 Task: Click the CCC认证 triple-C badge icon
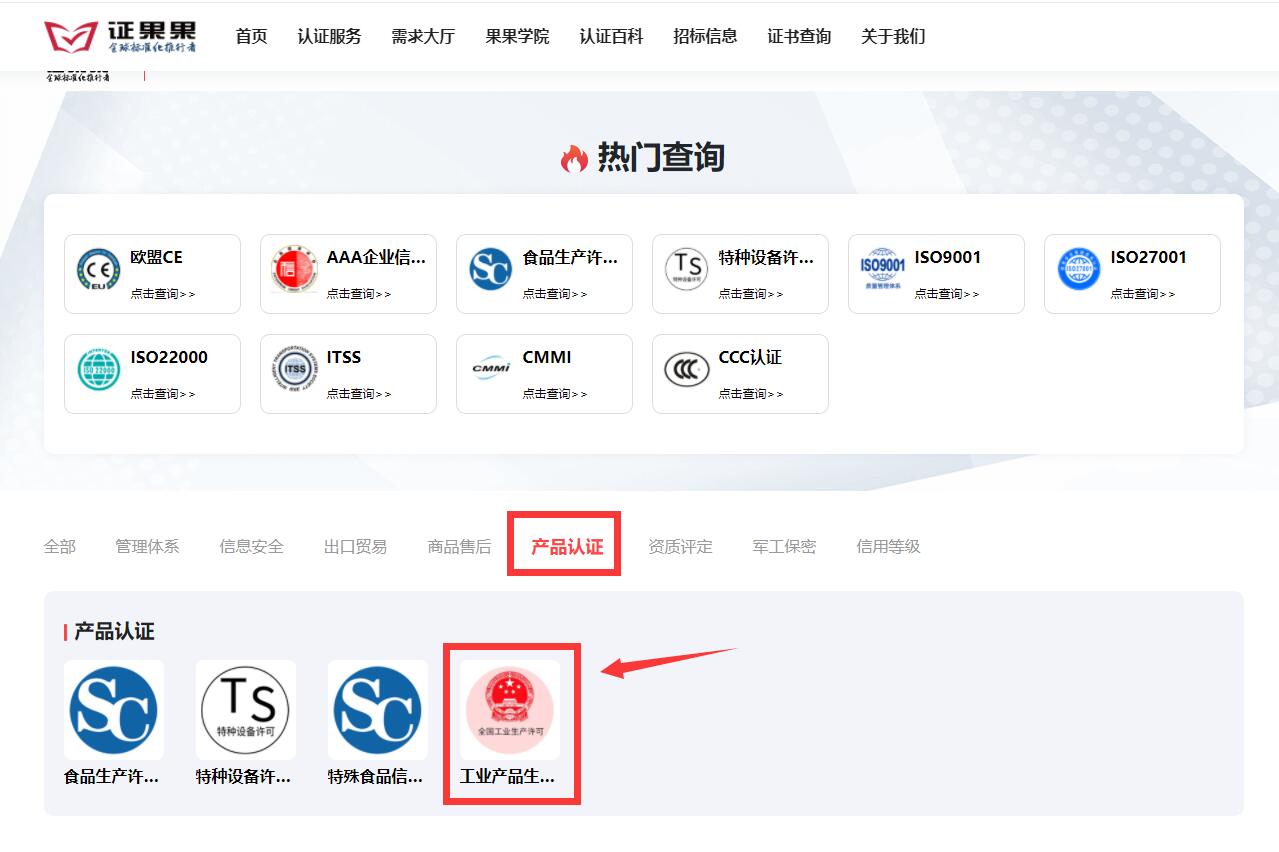click(685, 368)
